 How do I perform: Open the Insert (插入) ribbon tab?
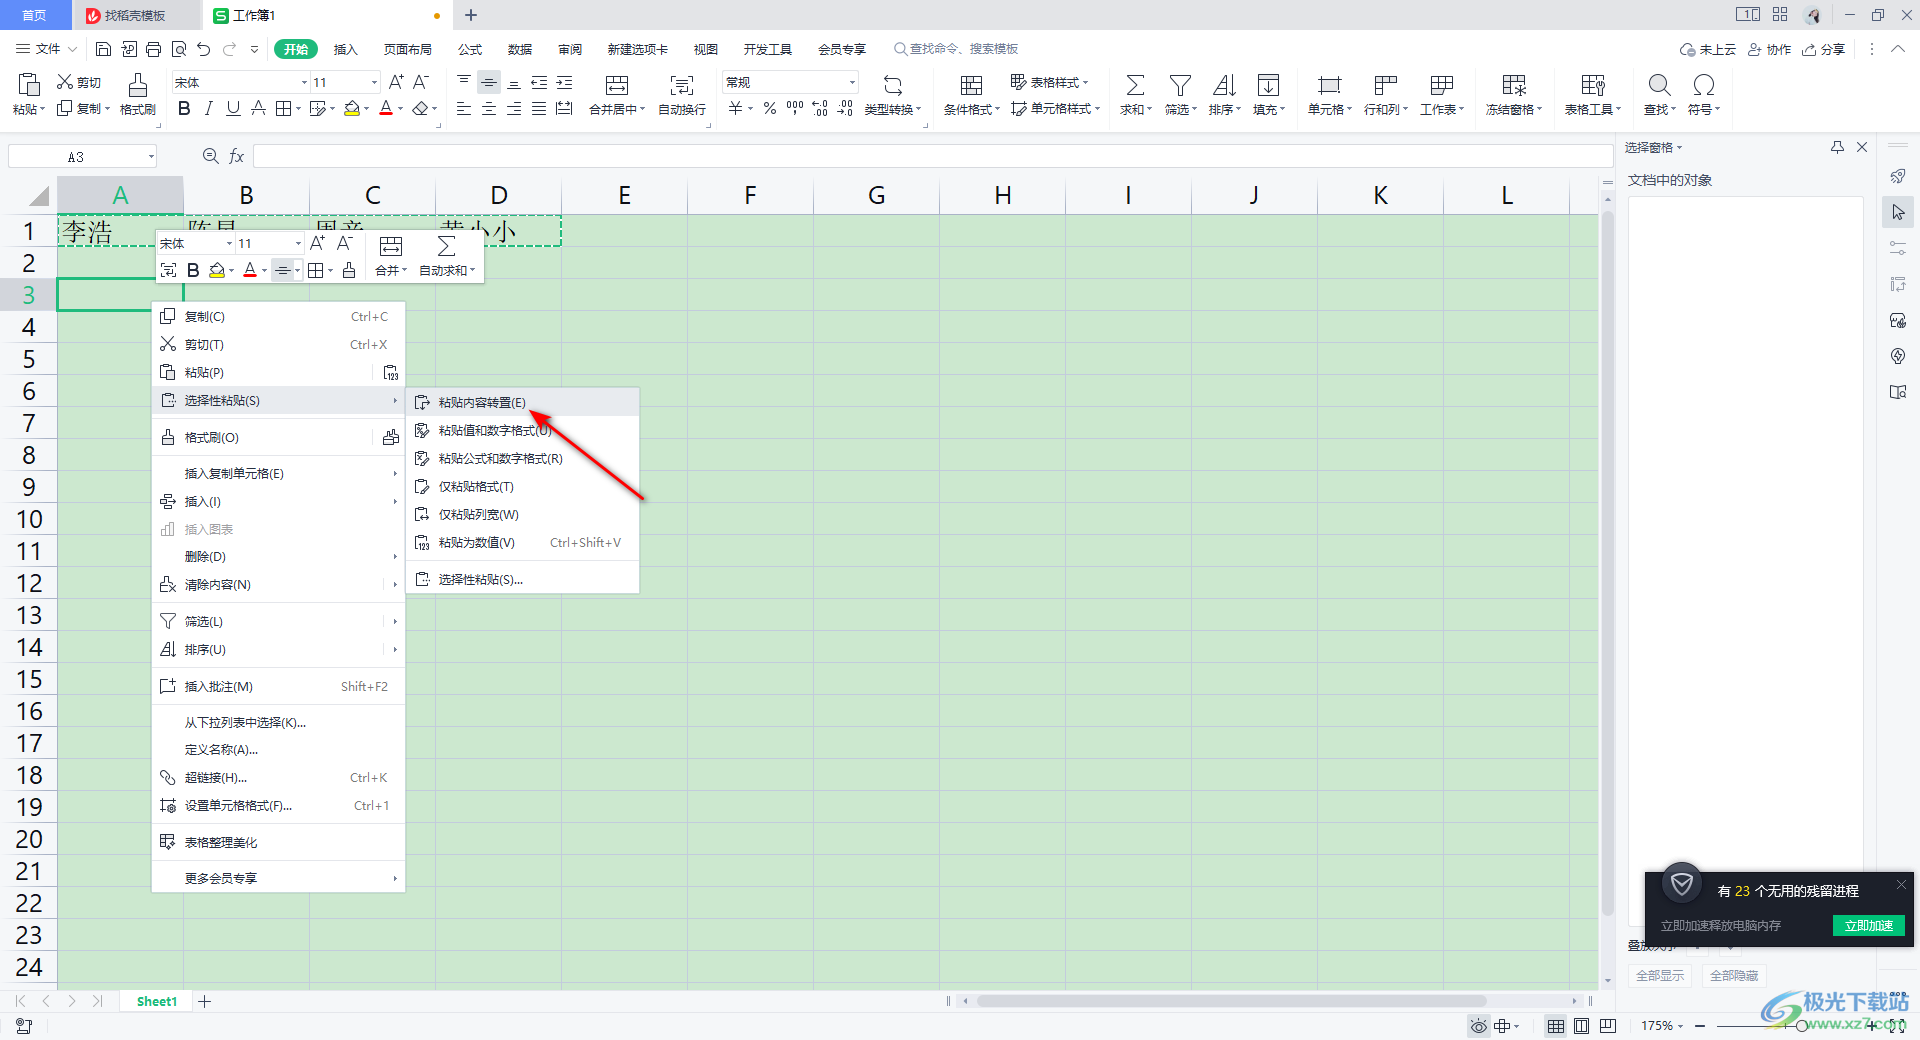pyautogui.click(x=345, y=49)
